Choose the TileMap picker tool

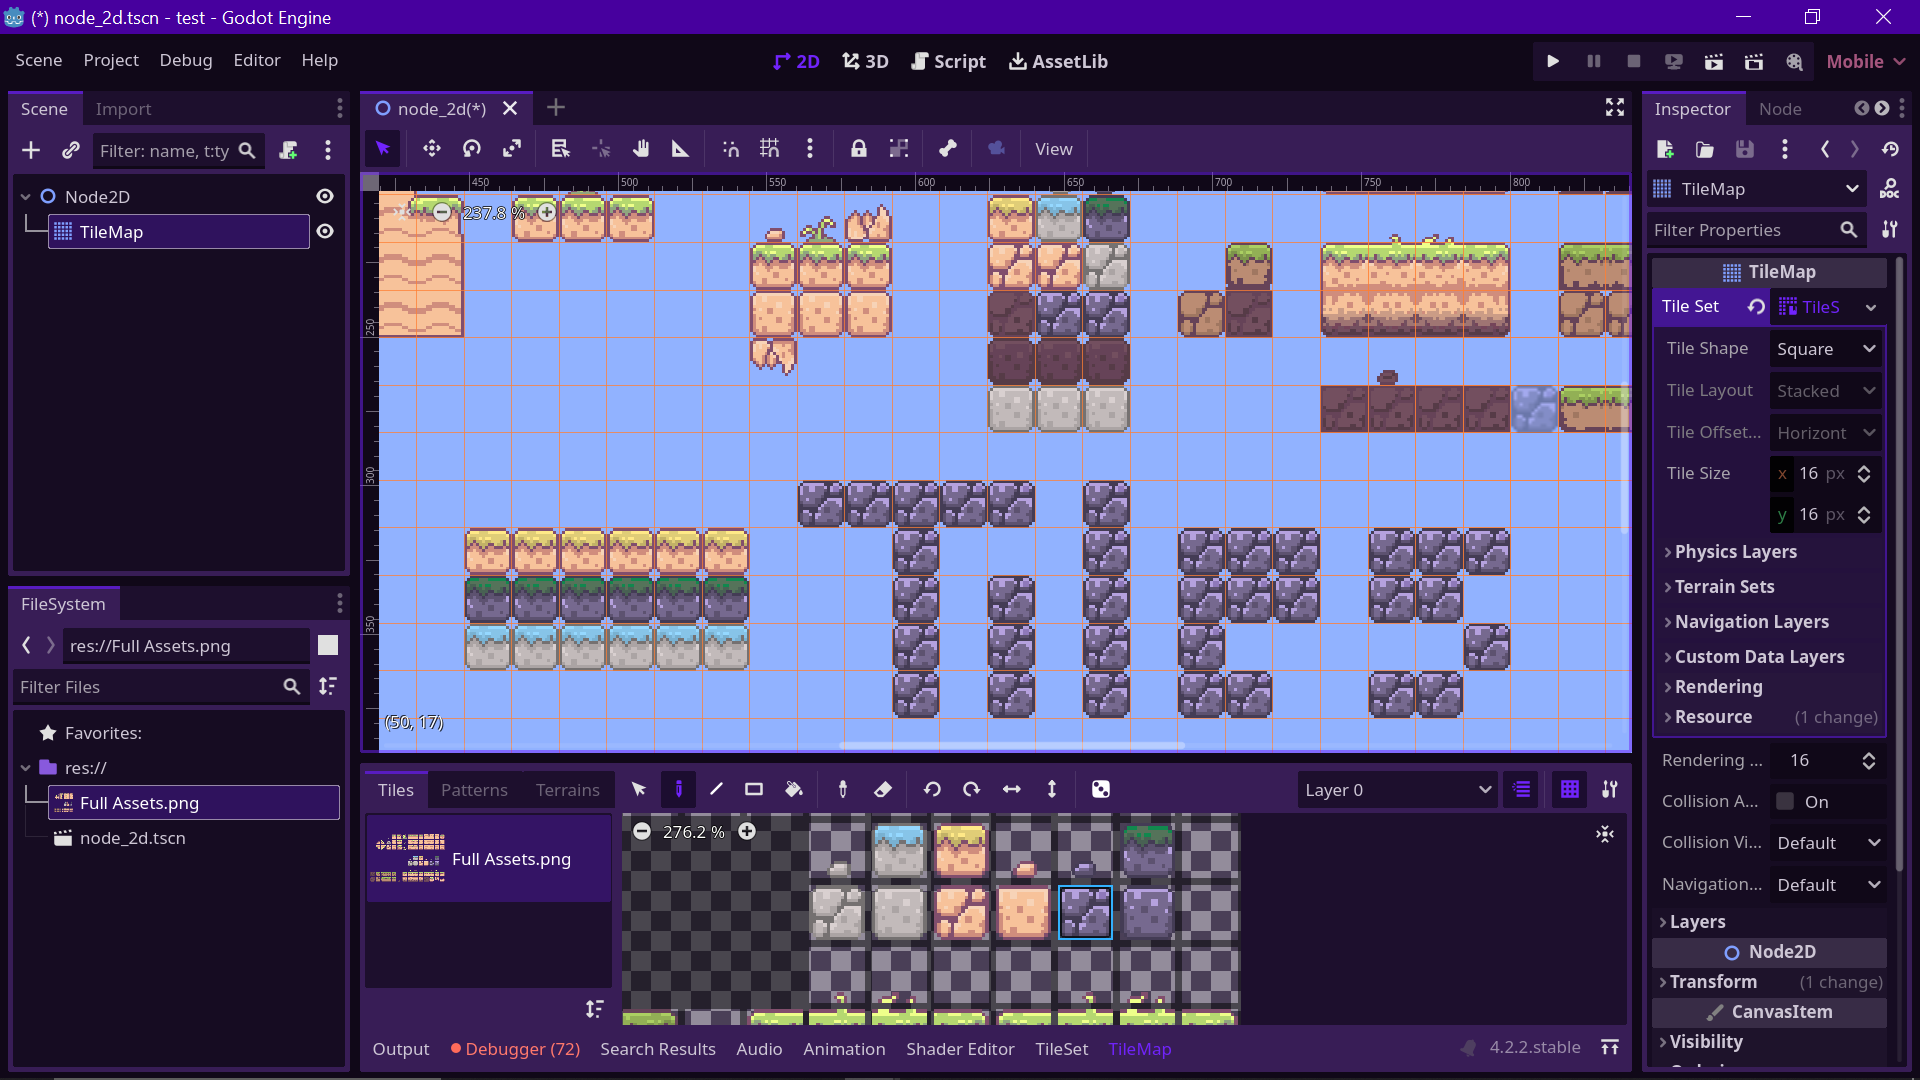click(x=843, y=789)
